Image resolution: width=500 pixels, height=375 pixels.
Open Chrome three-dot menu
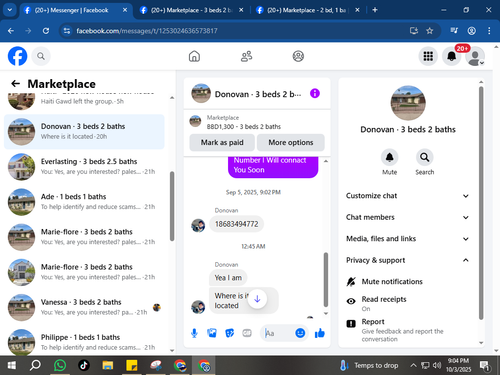click(x=489, y=31)
